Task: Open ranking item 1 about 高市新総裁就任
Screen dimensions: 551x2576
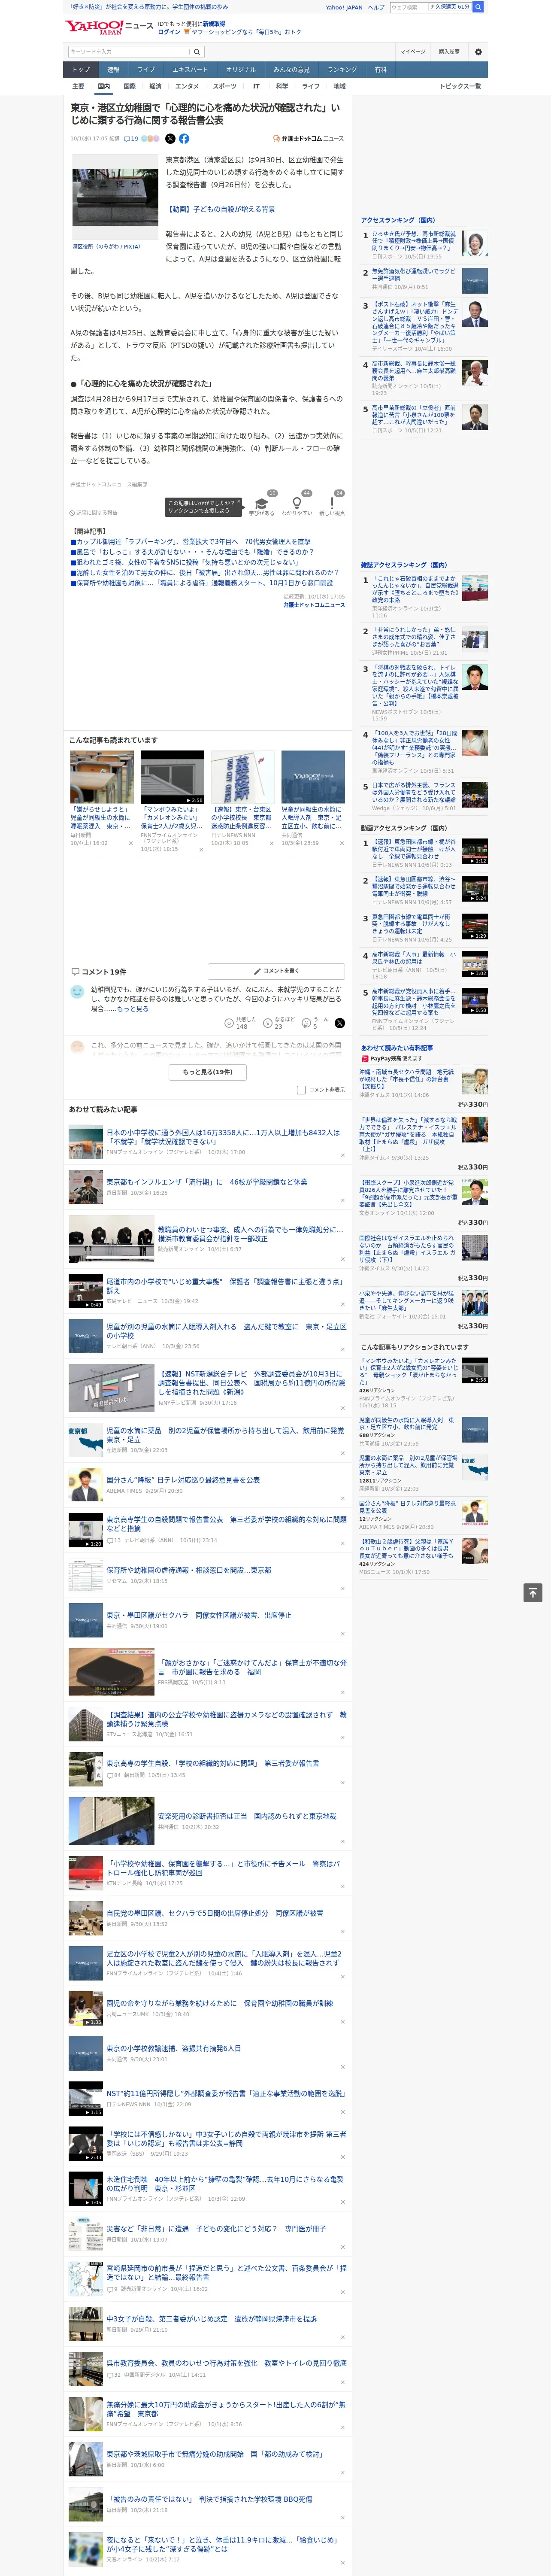Action: [x=425, y=245]
